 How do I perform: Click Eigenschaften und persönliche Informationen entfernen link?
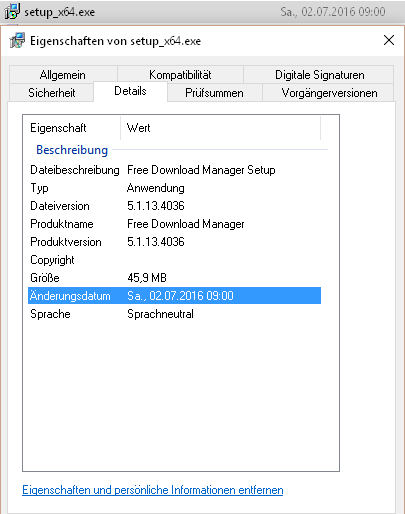tap(153, 490)
